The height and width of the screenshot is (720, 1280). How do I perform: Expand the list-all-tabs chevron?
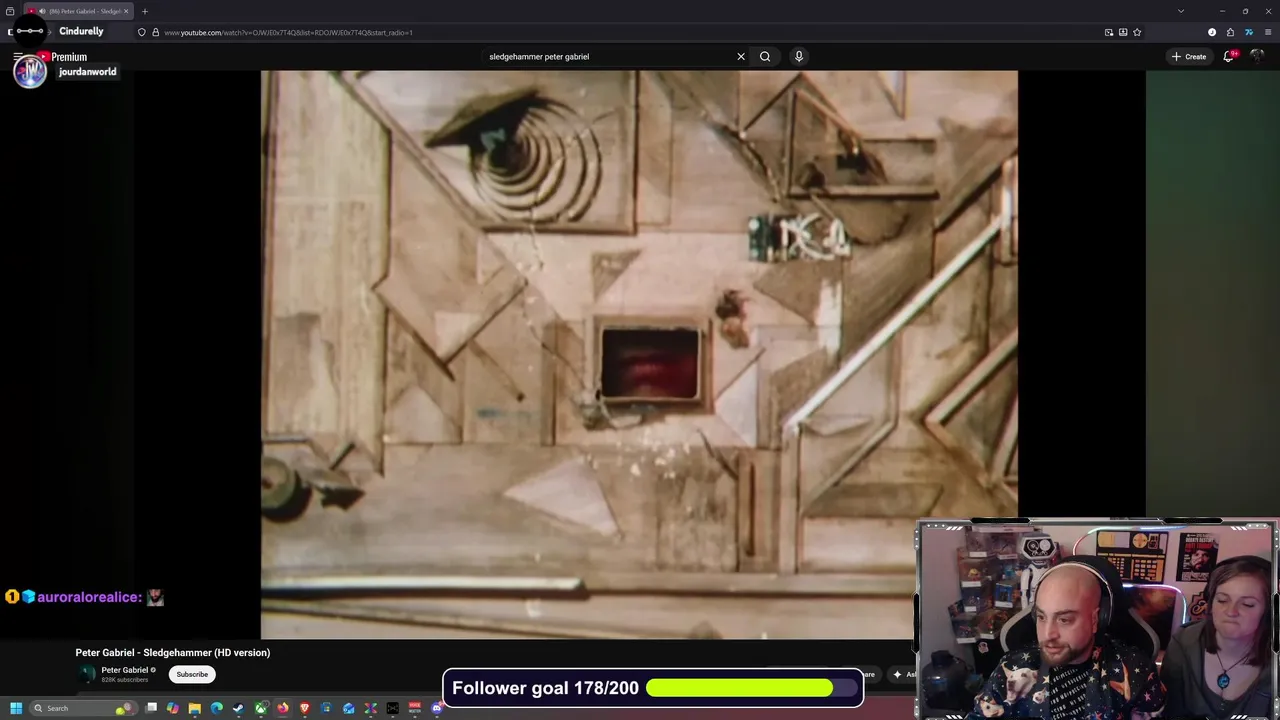1181,11
